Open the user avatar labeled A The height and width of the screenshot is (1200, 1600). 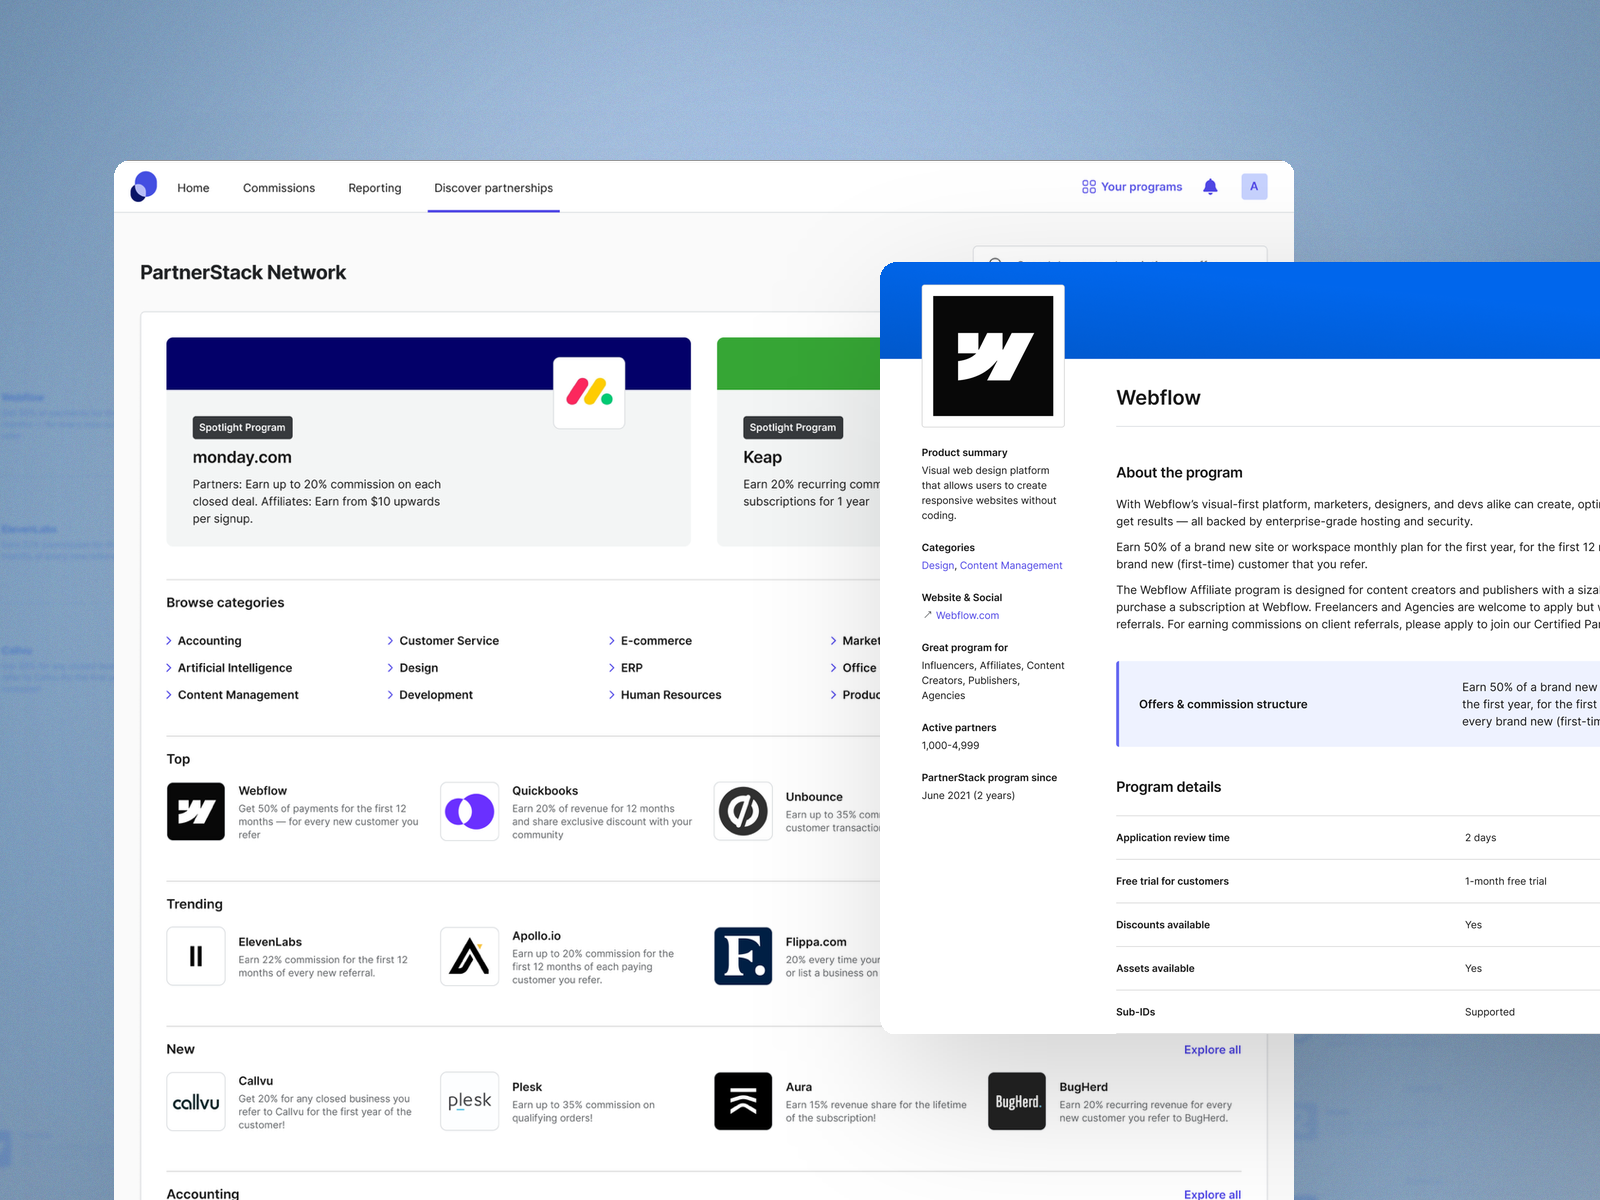(1254, 187)
